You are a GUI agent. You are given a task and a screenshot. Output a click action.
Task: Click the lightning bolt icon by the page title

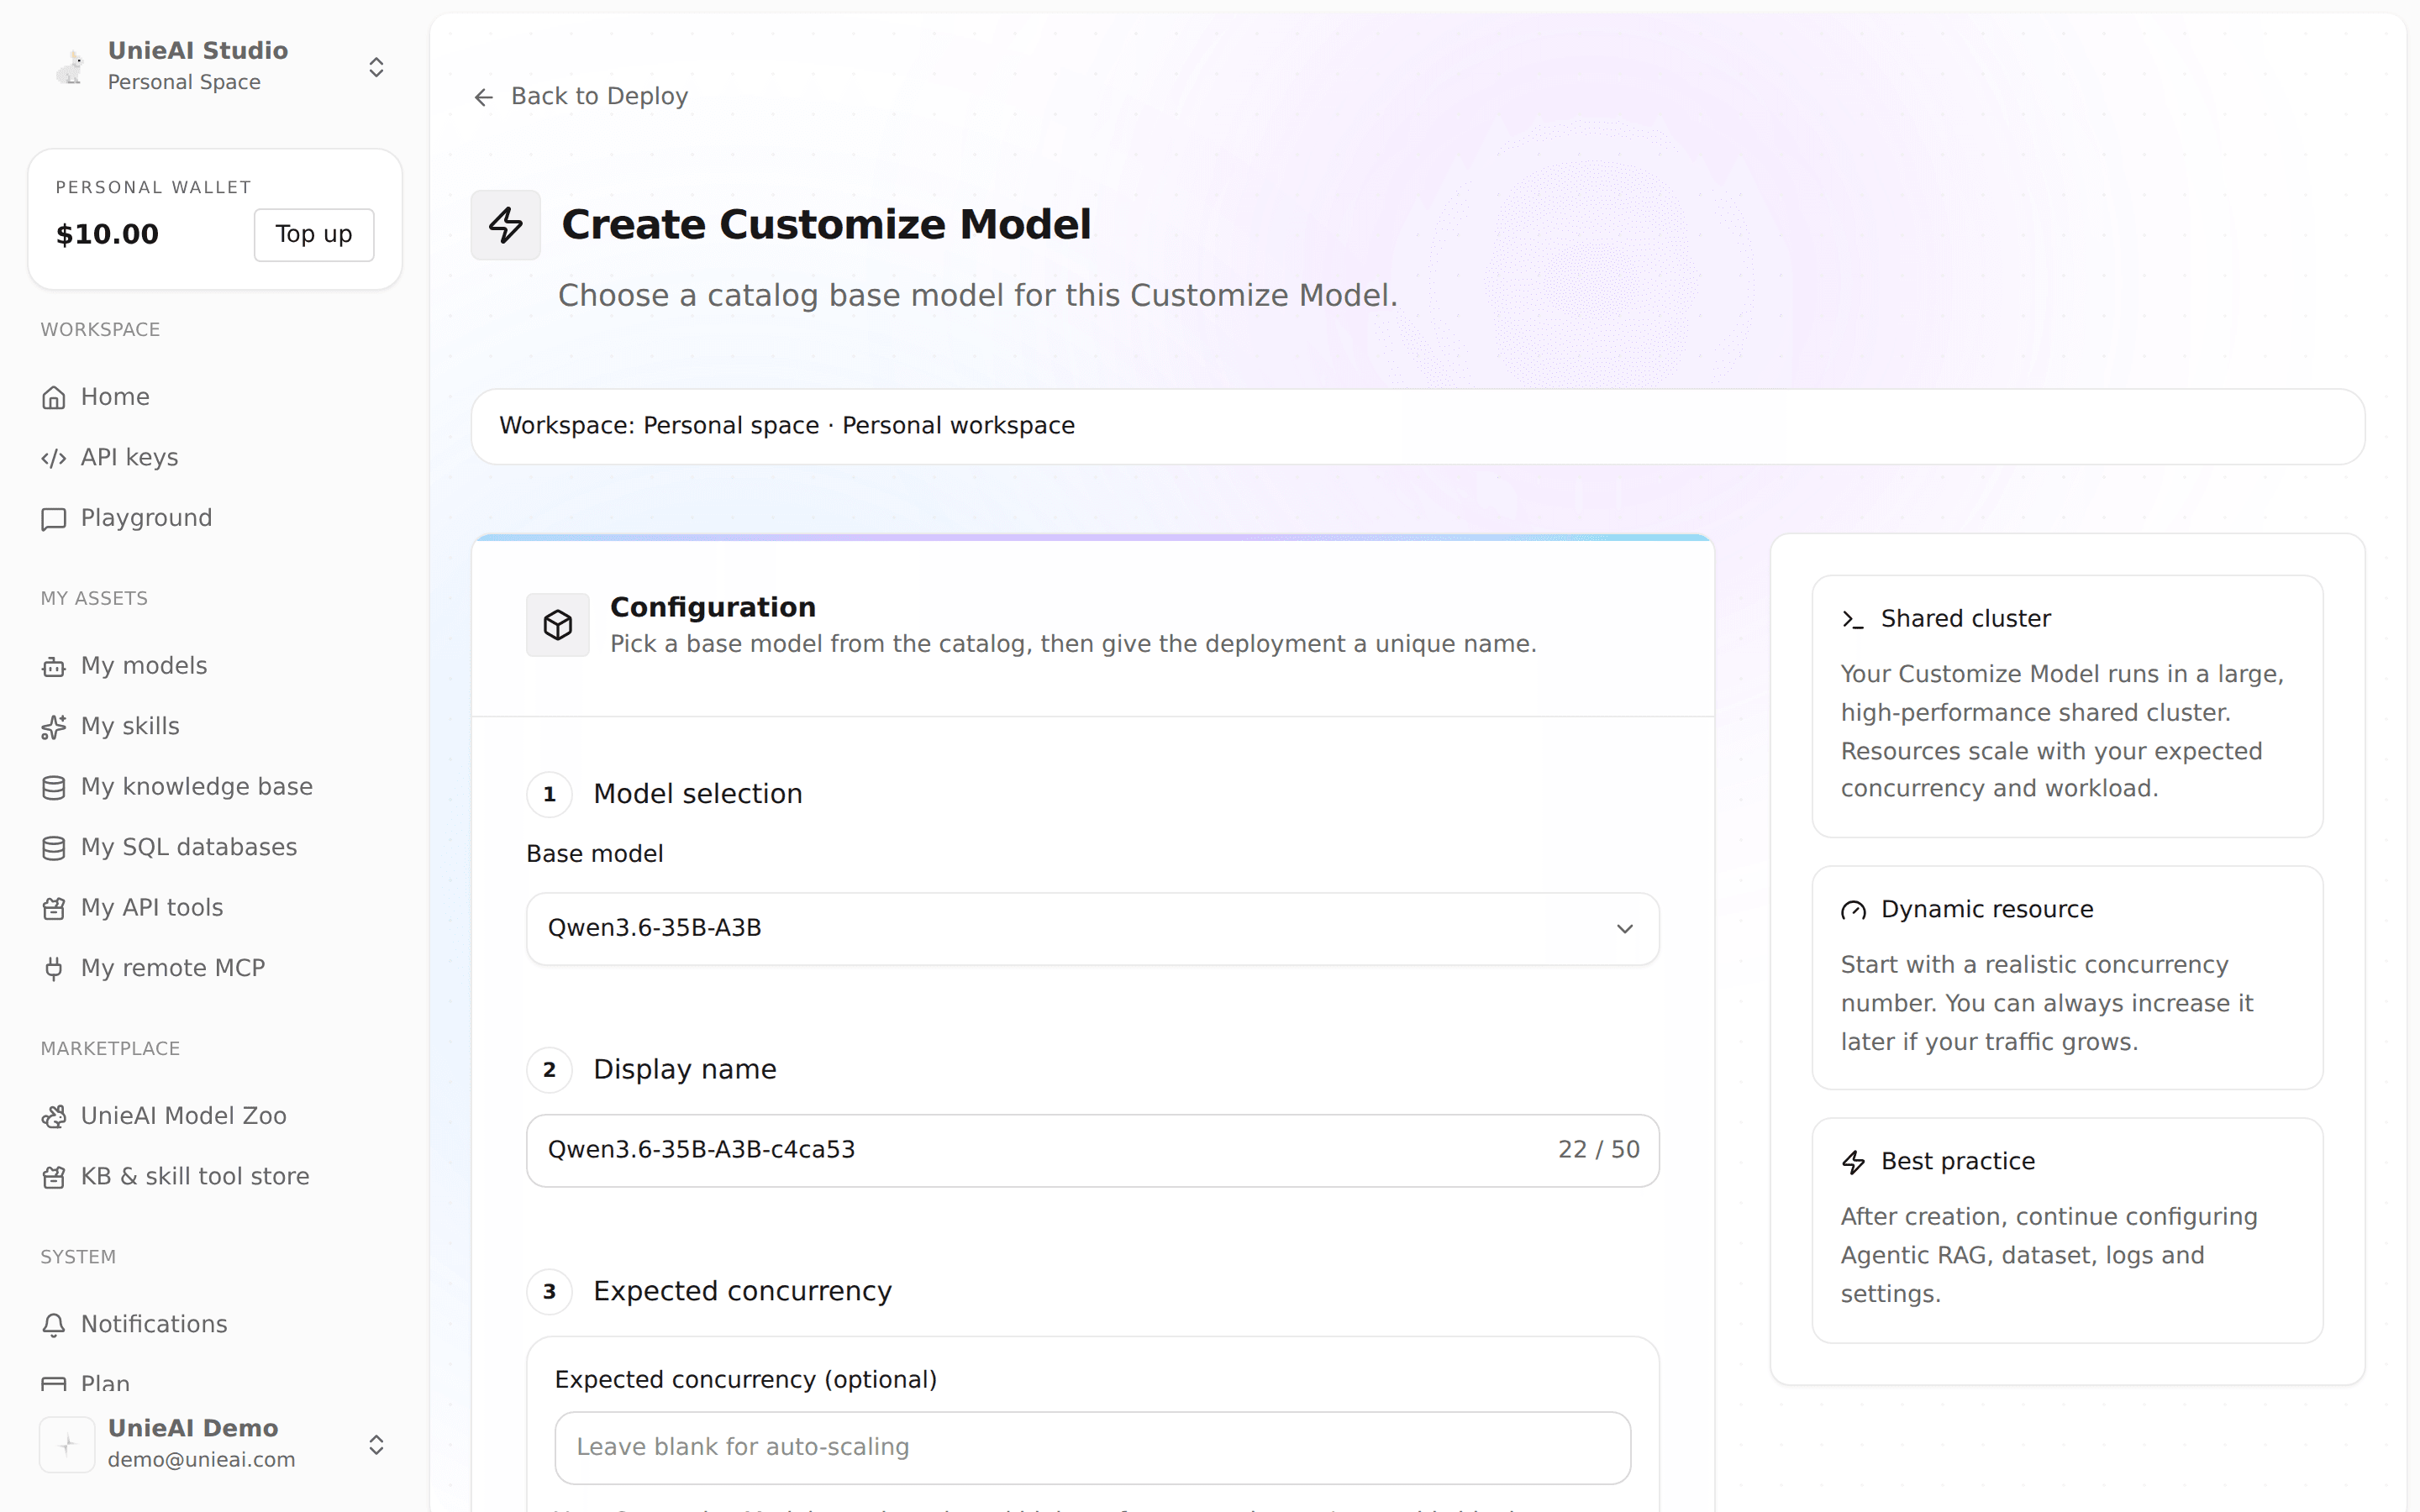tap(506, 225)
